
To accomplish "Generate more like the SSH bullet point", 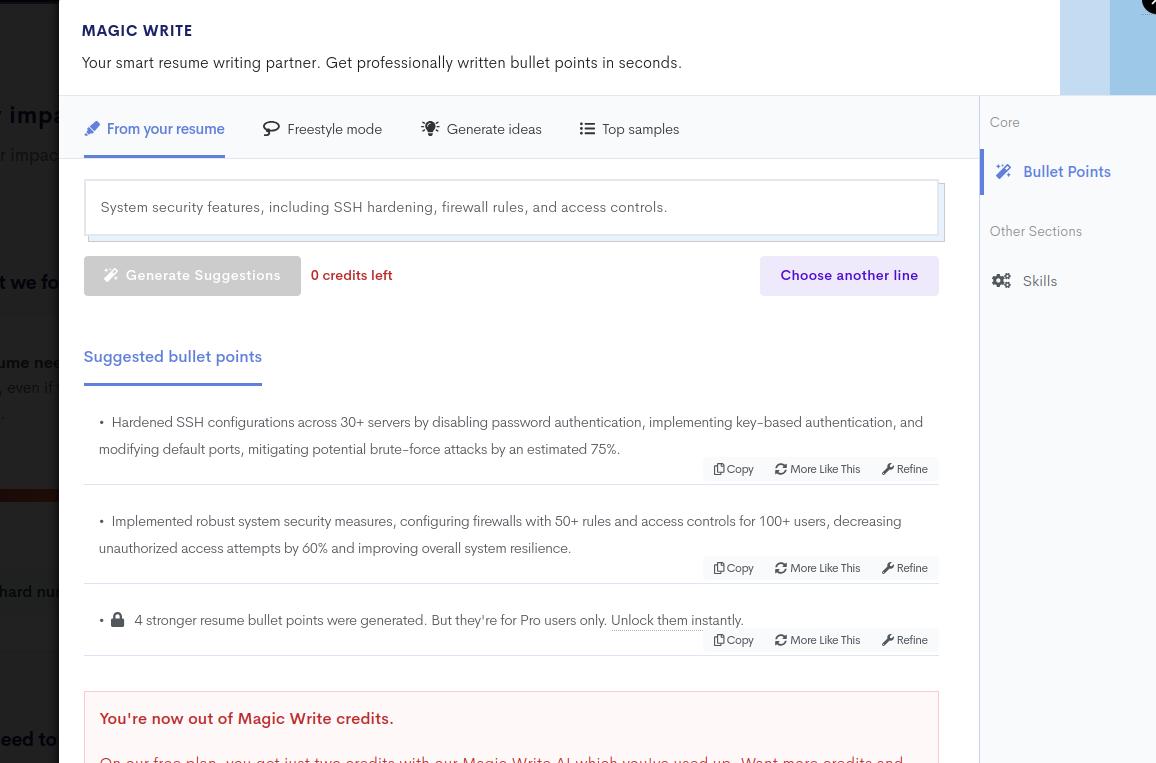I will pyautogui.click(x=817, y=469).
